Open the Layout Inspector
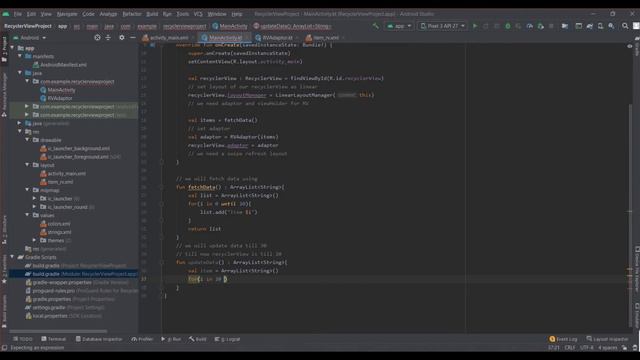640x360 pixels. click(x=608, y=339)
